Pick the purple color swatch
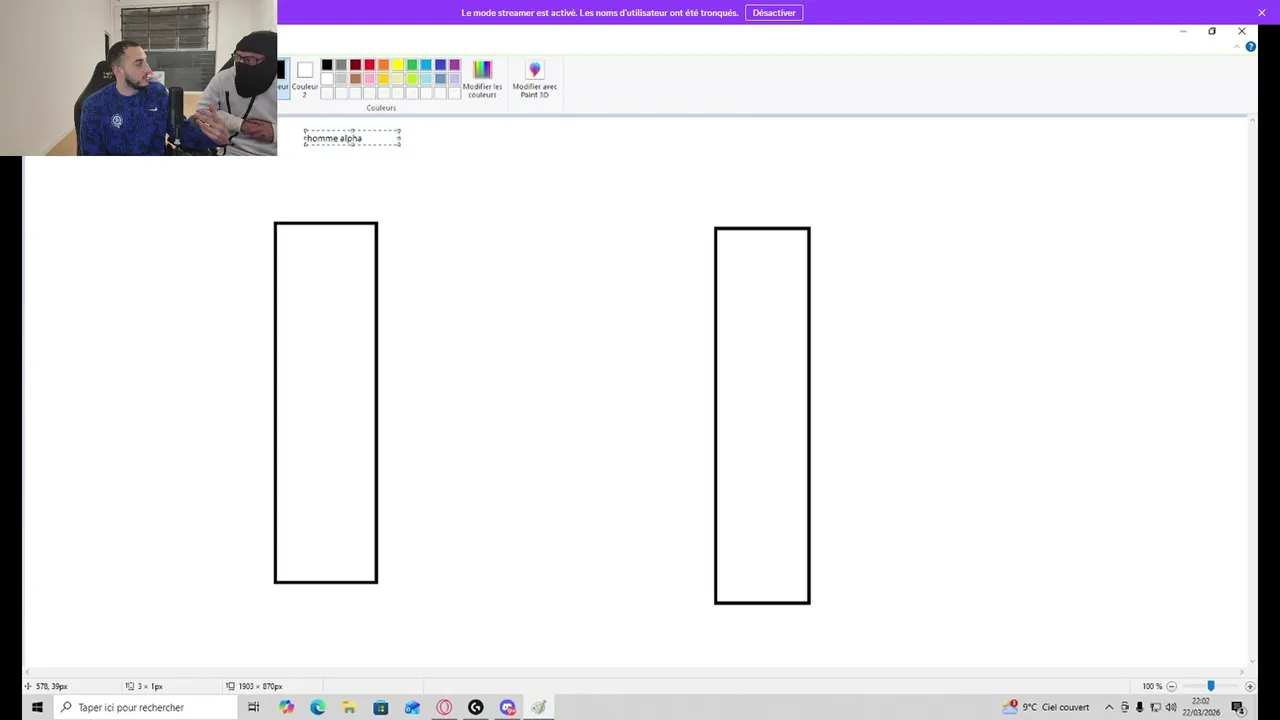1280x720 pixels. click(454, 65)
